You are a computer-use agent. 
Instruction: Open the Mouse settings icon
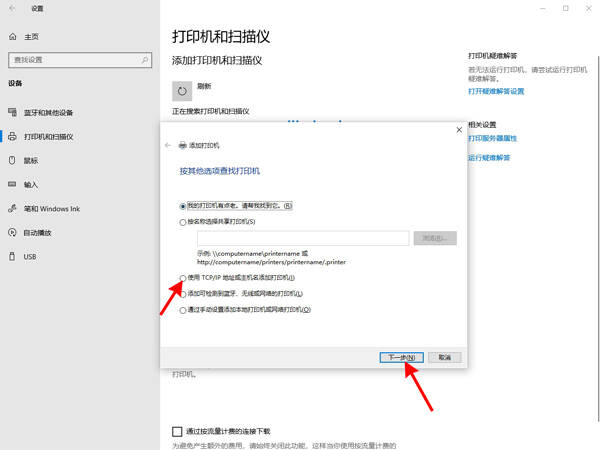click(12, 160)
